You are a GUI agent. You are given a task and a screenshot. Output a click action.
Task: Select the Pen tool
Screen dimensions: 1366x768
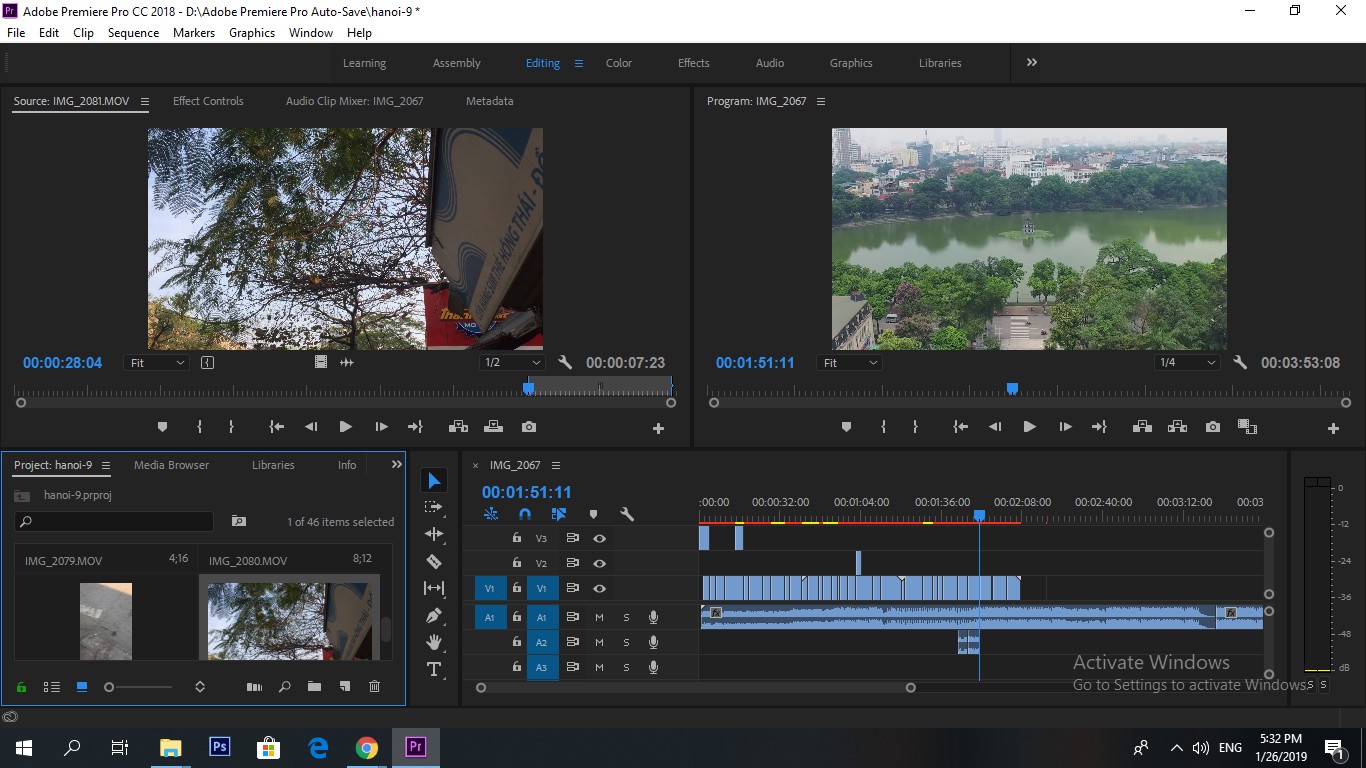pyautogui.click(x=434, y=615)
